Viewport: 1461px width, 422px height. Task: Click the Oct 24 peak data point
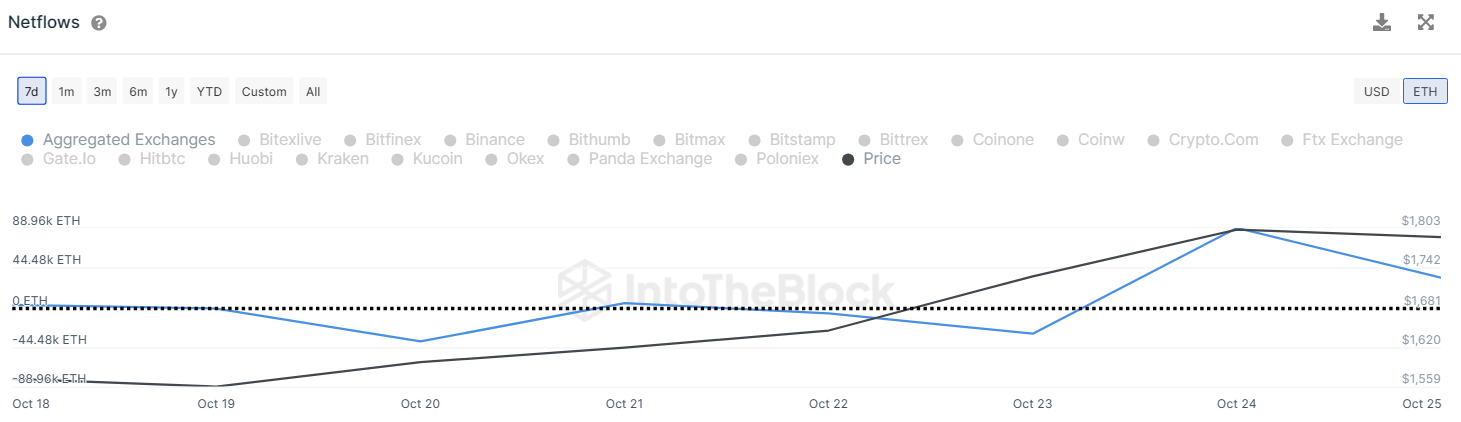(x=1238, y=230)
